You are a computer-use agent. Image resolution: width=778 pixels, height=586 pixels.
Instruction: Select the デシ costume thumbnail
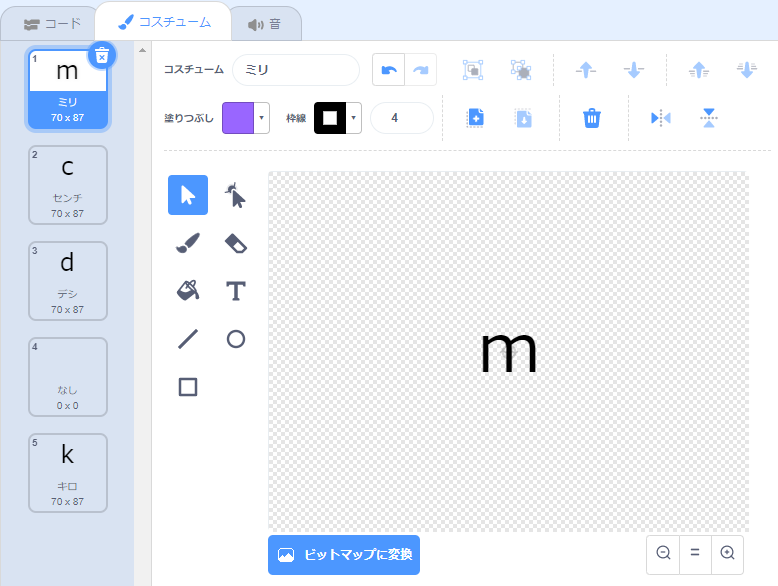coord(67,281)
